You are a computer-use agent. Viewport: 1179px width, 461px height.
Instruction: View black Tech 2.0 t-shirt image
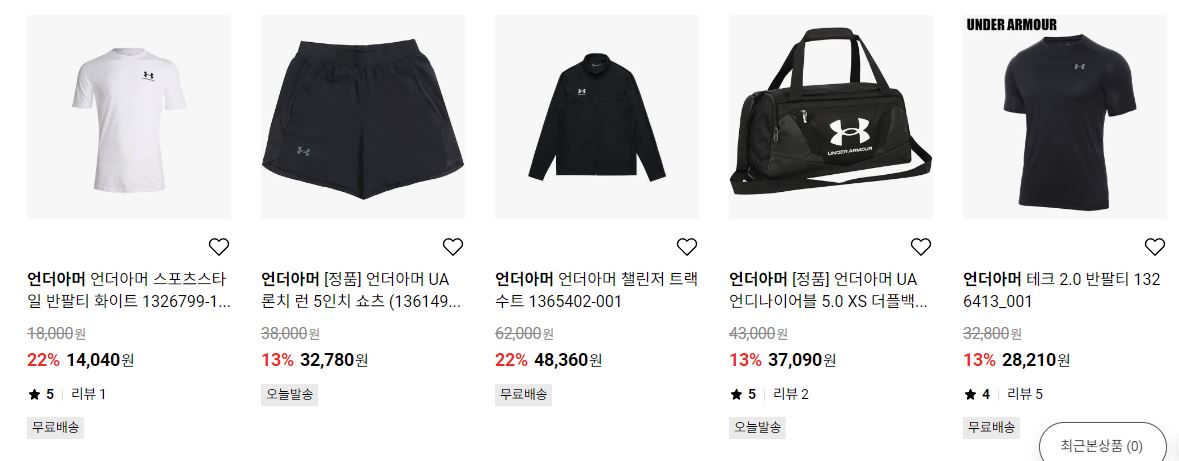click(x=1065, y=117)
